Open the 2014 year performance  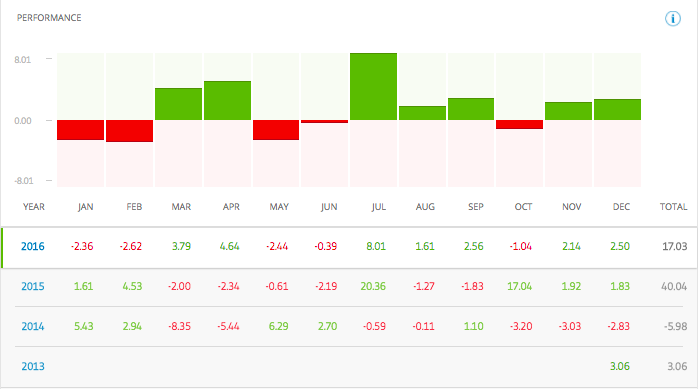[33, 326]
